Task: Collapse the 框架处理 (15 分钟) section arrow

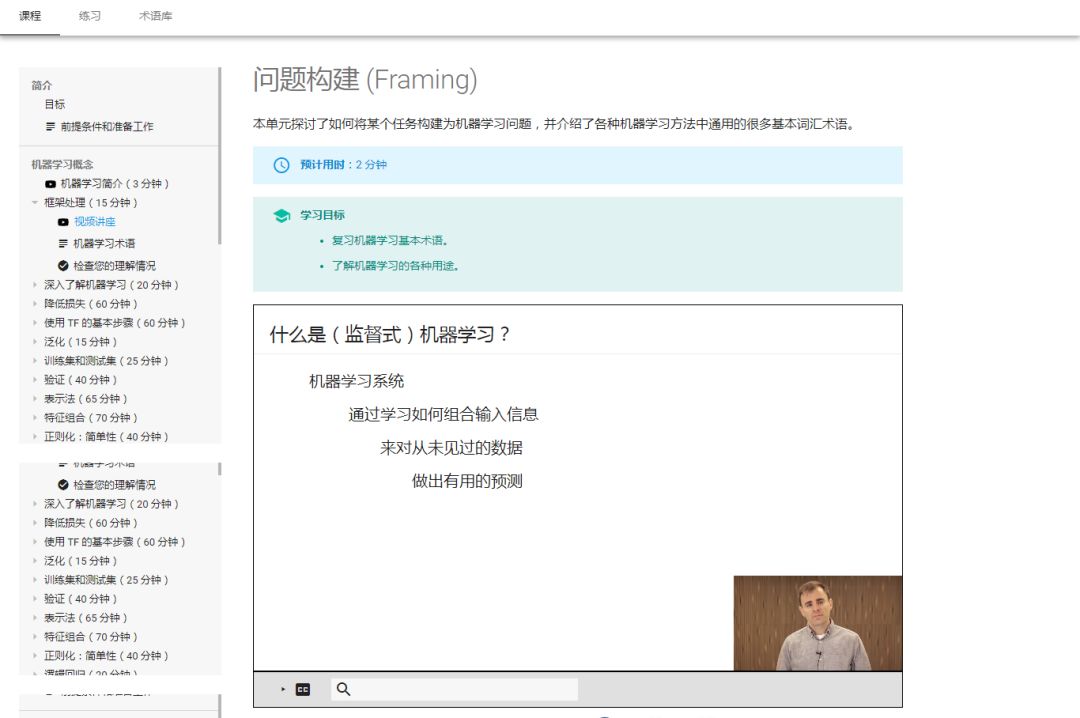Action: [35, 203]
